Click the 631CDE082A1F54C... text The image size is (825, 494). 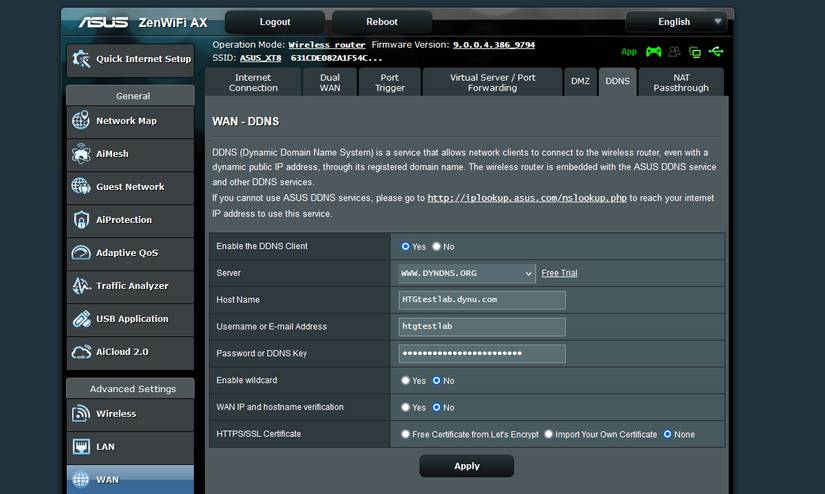pyautogui.click(x=336, y=58)
